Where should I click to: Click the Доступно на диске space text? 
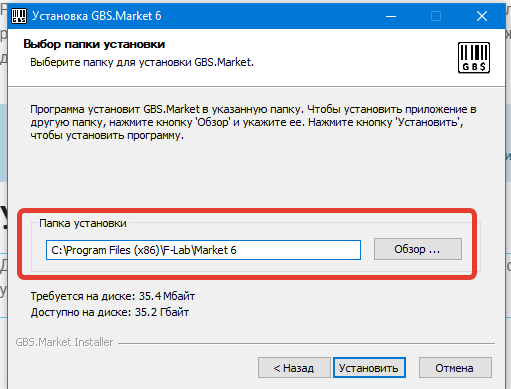110,312
